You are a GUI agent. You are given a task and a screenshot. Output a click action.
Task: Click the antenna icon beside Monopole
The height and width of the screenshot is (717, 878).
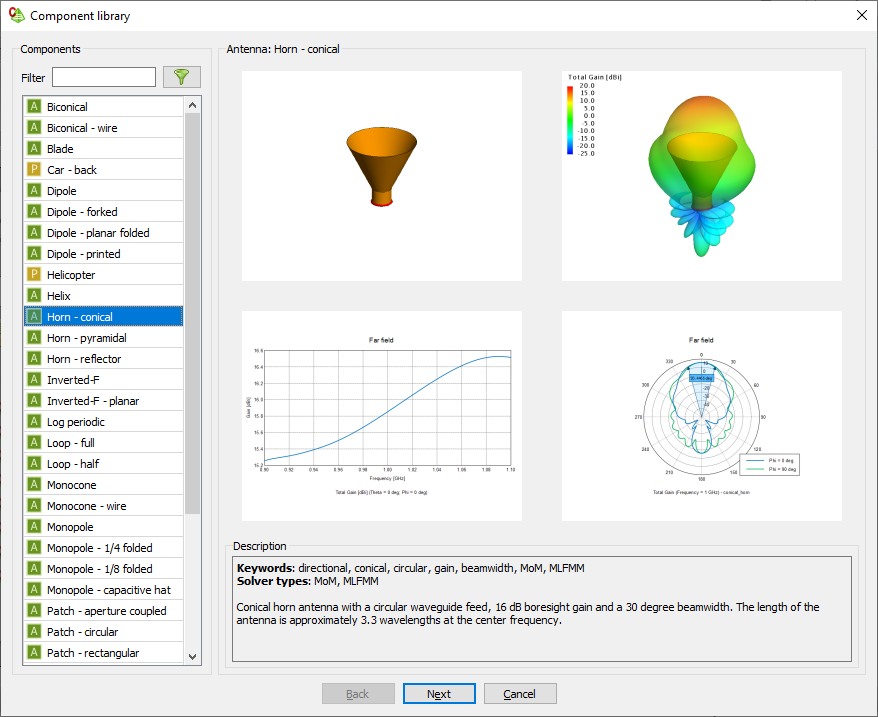point(34,527)
